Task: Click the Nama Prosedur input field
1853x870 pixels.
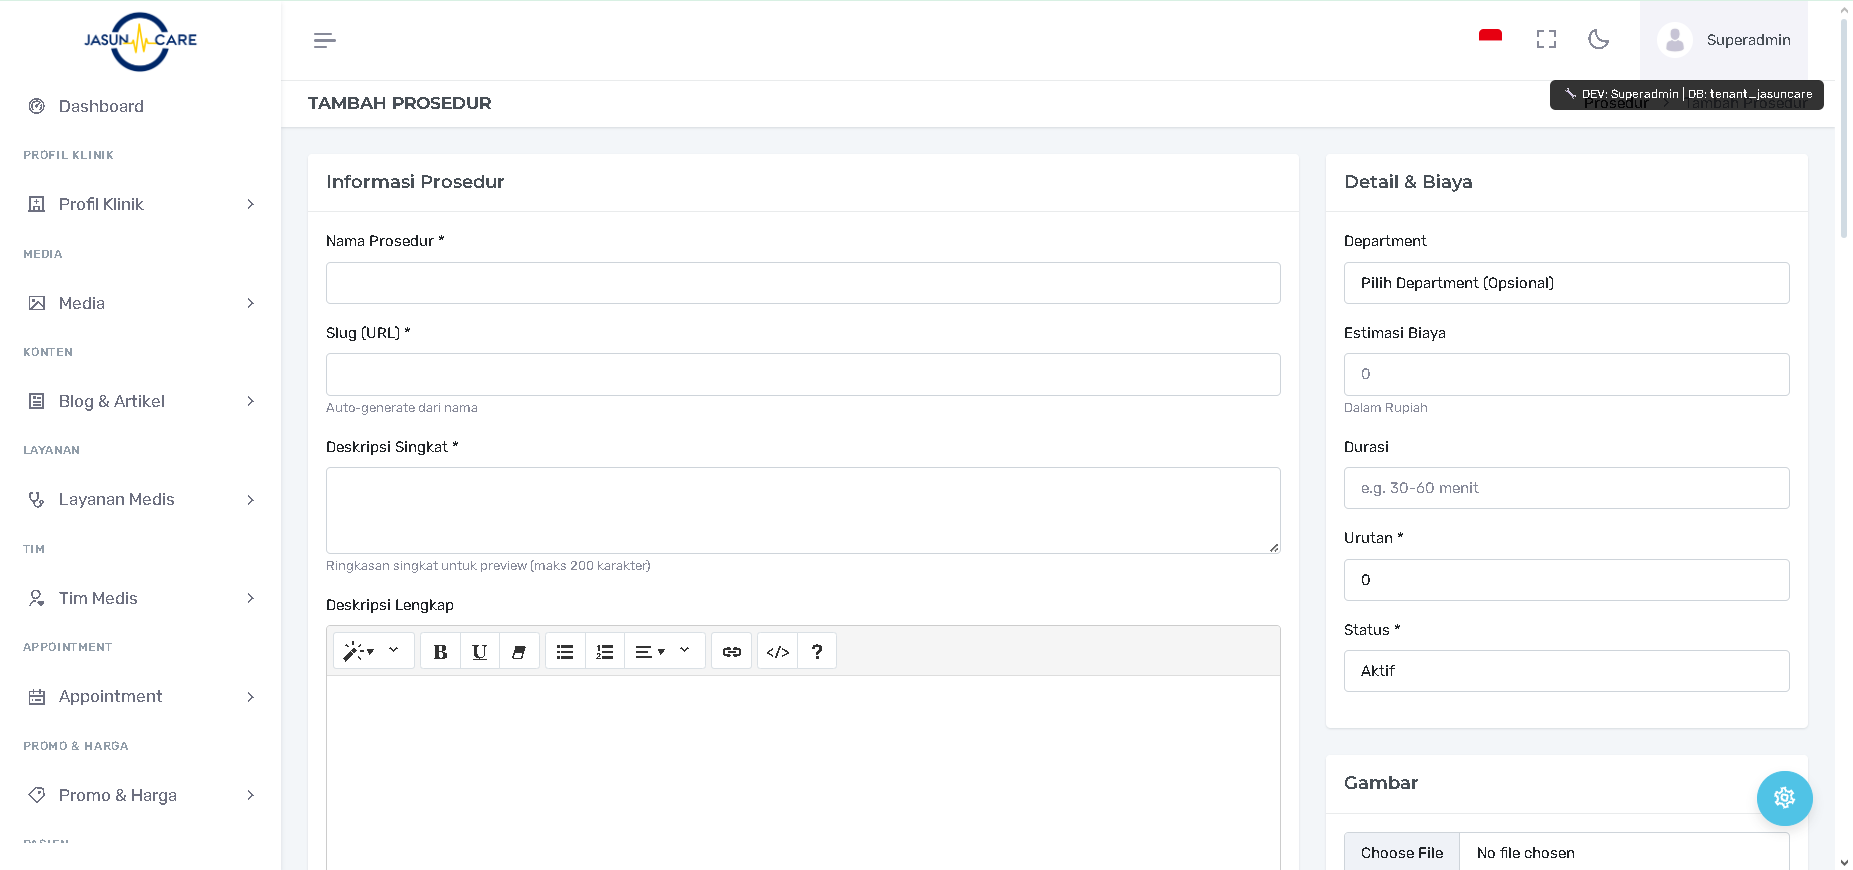Action: [x=803, y=283]
